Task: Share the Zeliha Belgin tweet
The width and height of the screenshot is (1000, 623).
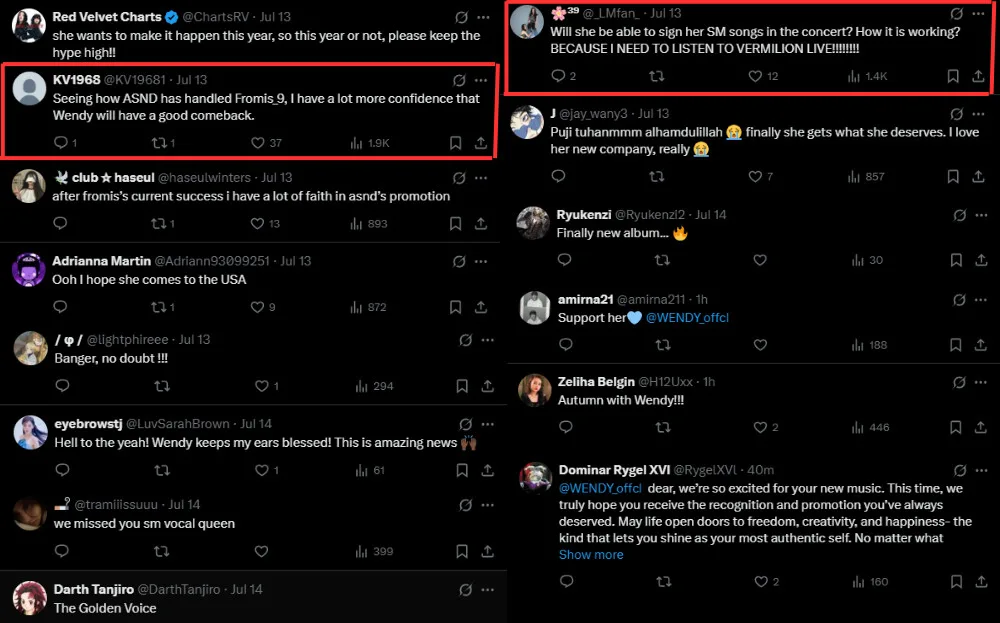Action: pos(979,427)
